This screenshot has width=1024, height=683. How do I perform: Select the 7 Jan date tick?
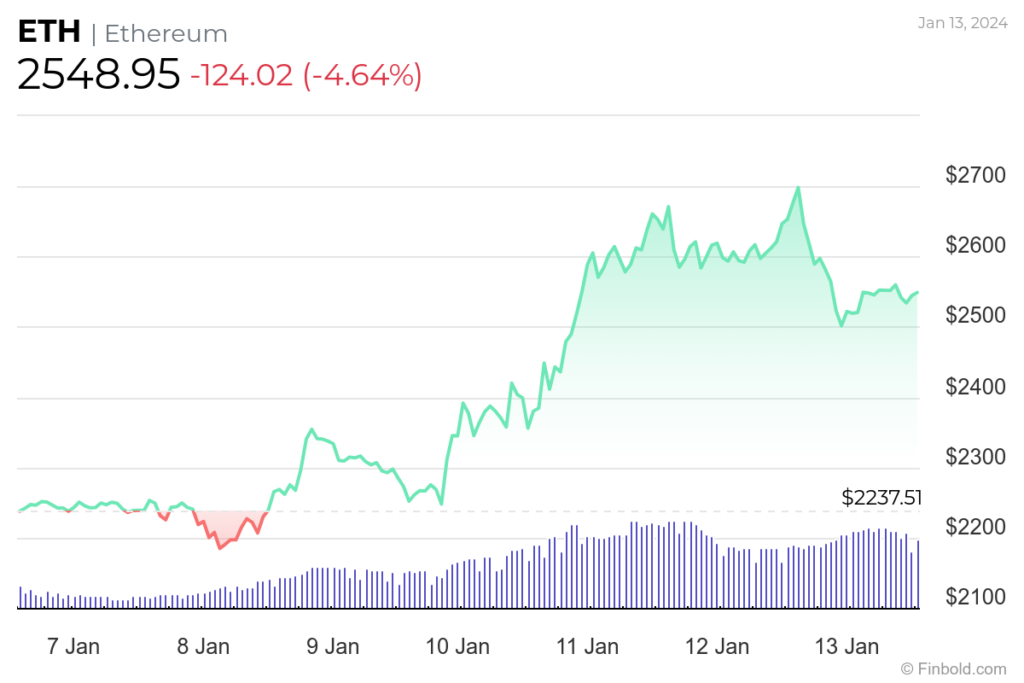pyautogui.click(x=73, y=646)
